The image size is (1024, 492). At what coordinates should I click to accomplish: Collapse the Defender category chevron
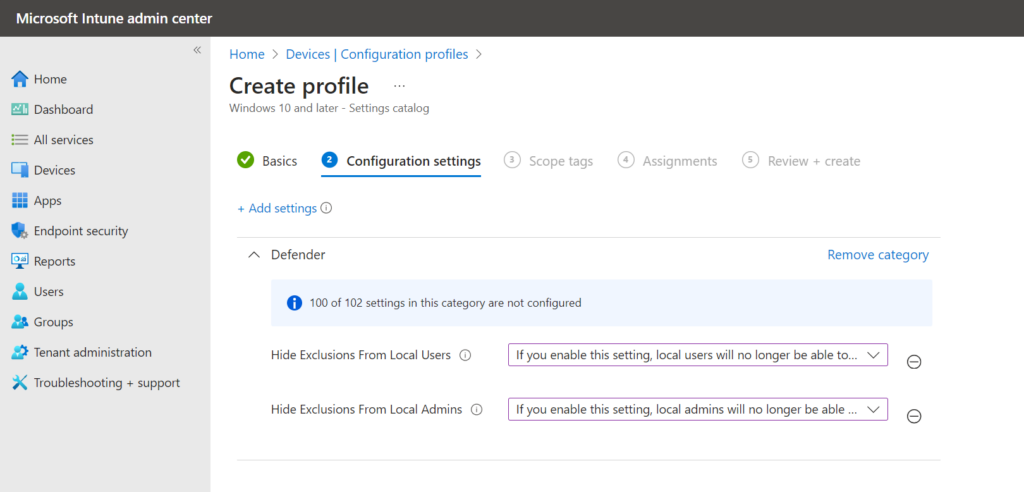pos(253,255)
